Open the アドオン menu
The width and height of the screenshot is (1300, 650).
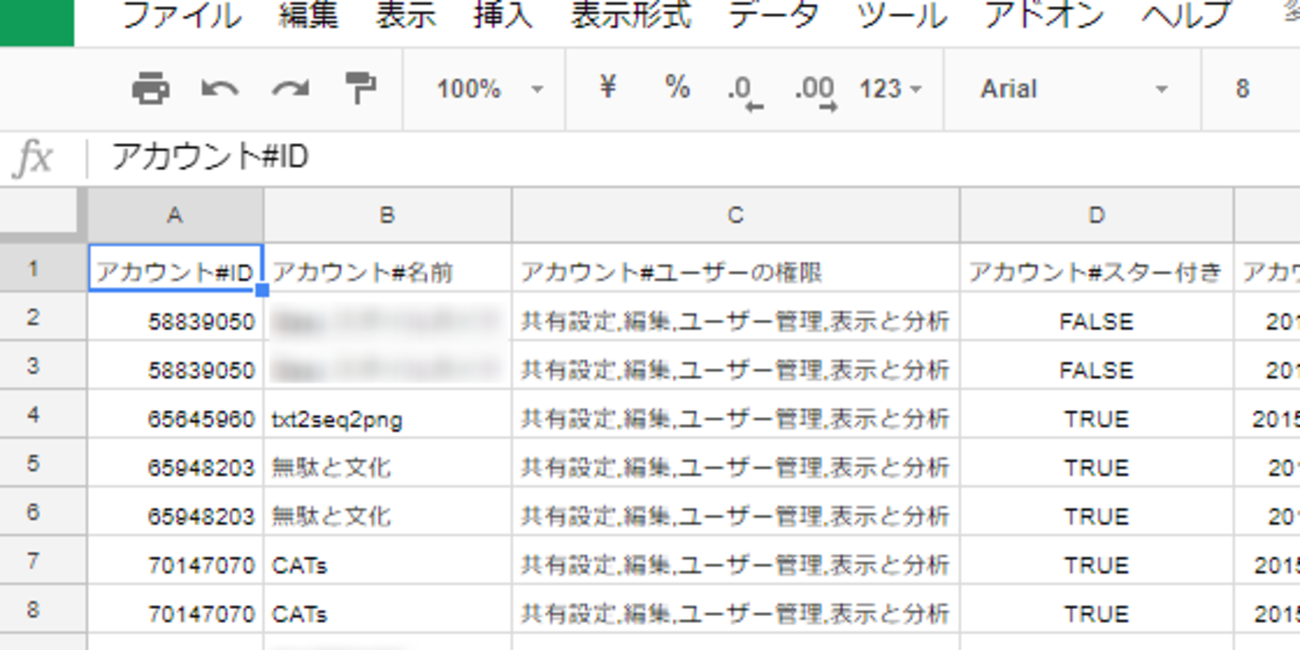pyautogui.click(x=1045, y=16)
